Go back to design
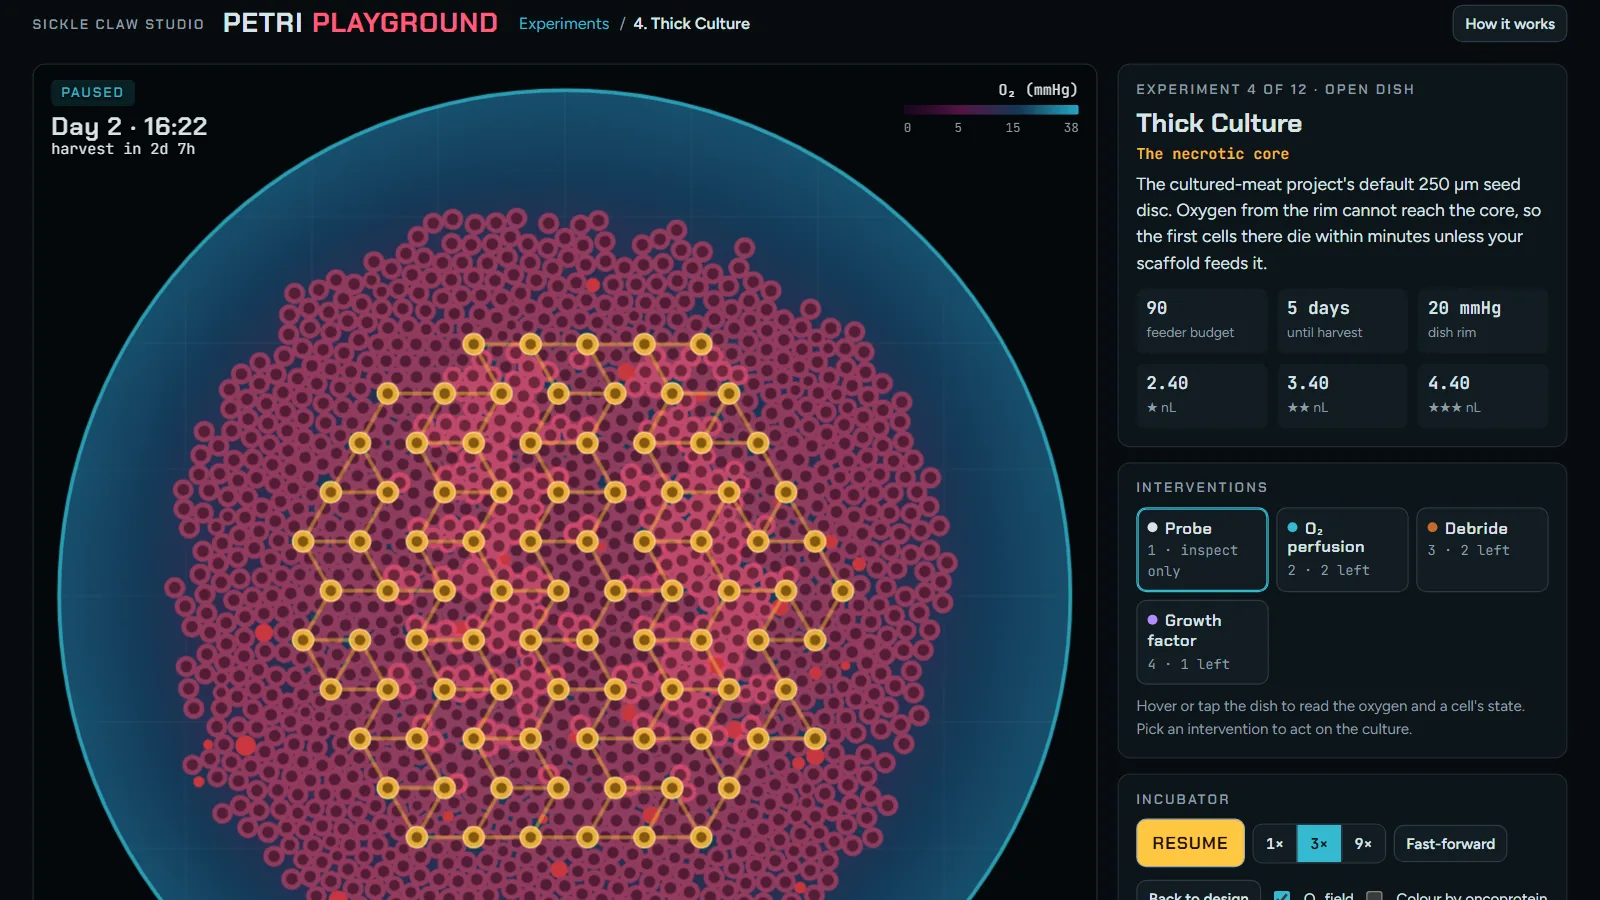The image size is (1600, 900). [x=1198, y=893]
